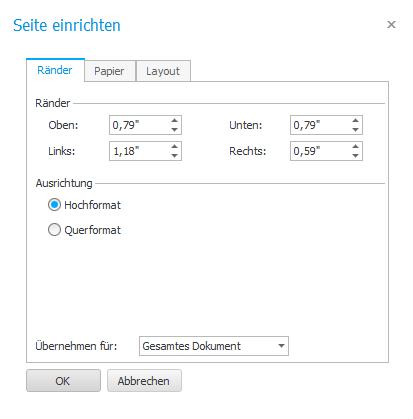Increase the Links margin with up arrow
This screenshot has width=413, height=419.
[174, 147]
